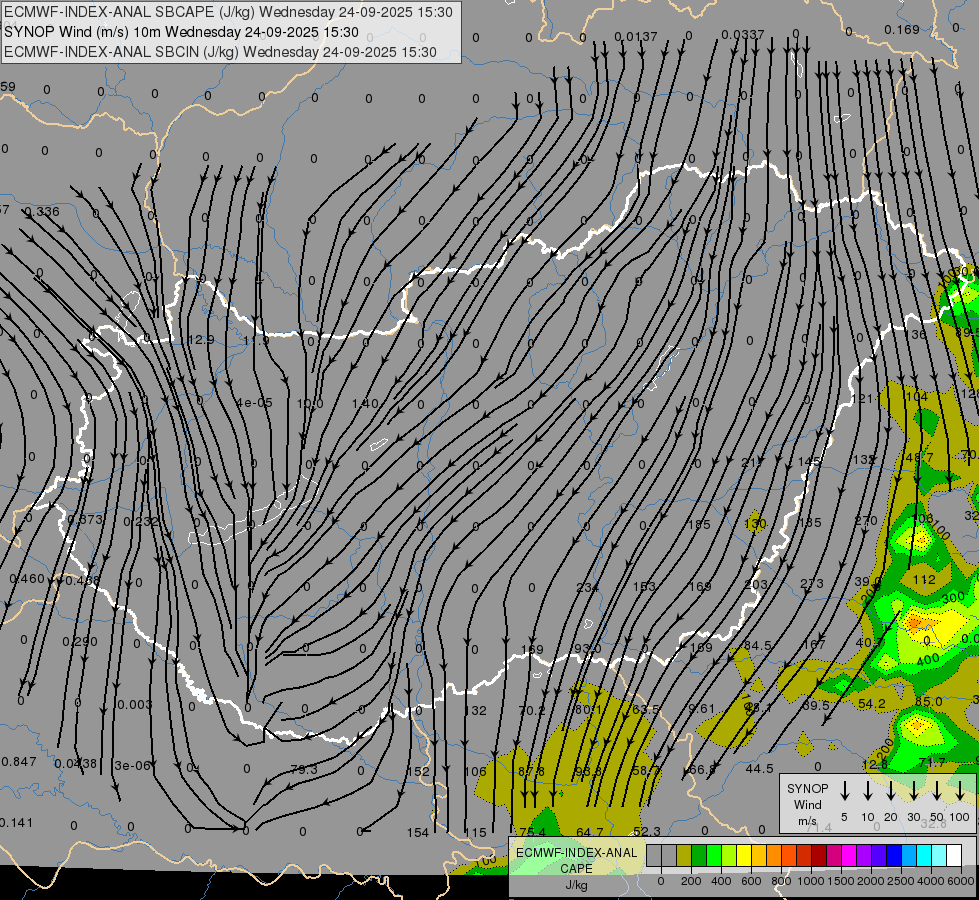
Task: Click the map value '1.40'
Action: (x=365, y=403)
